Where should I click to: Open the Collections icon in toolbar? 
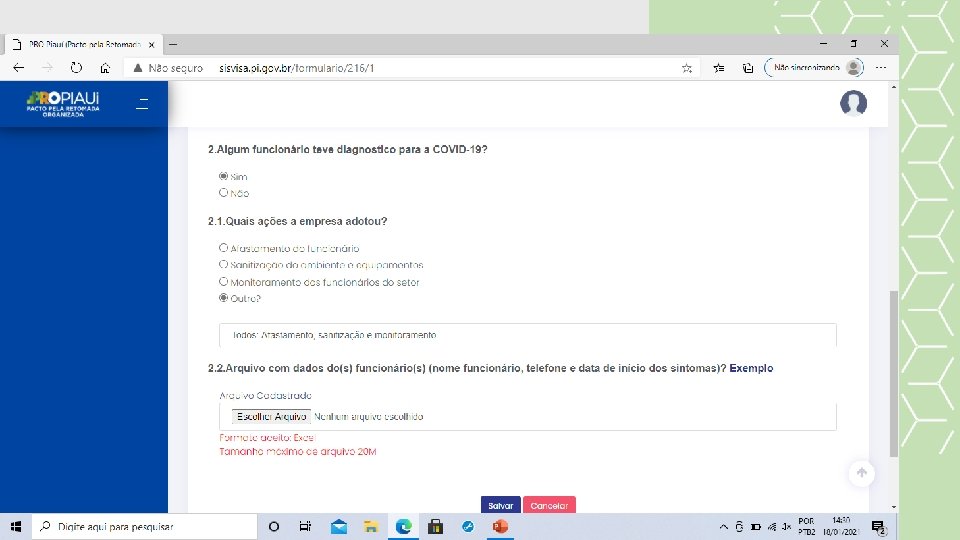(748, 68)
